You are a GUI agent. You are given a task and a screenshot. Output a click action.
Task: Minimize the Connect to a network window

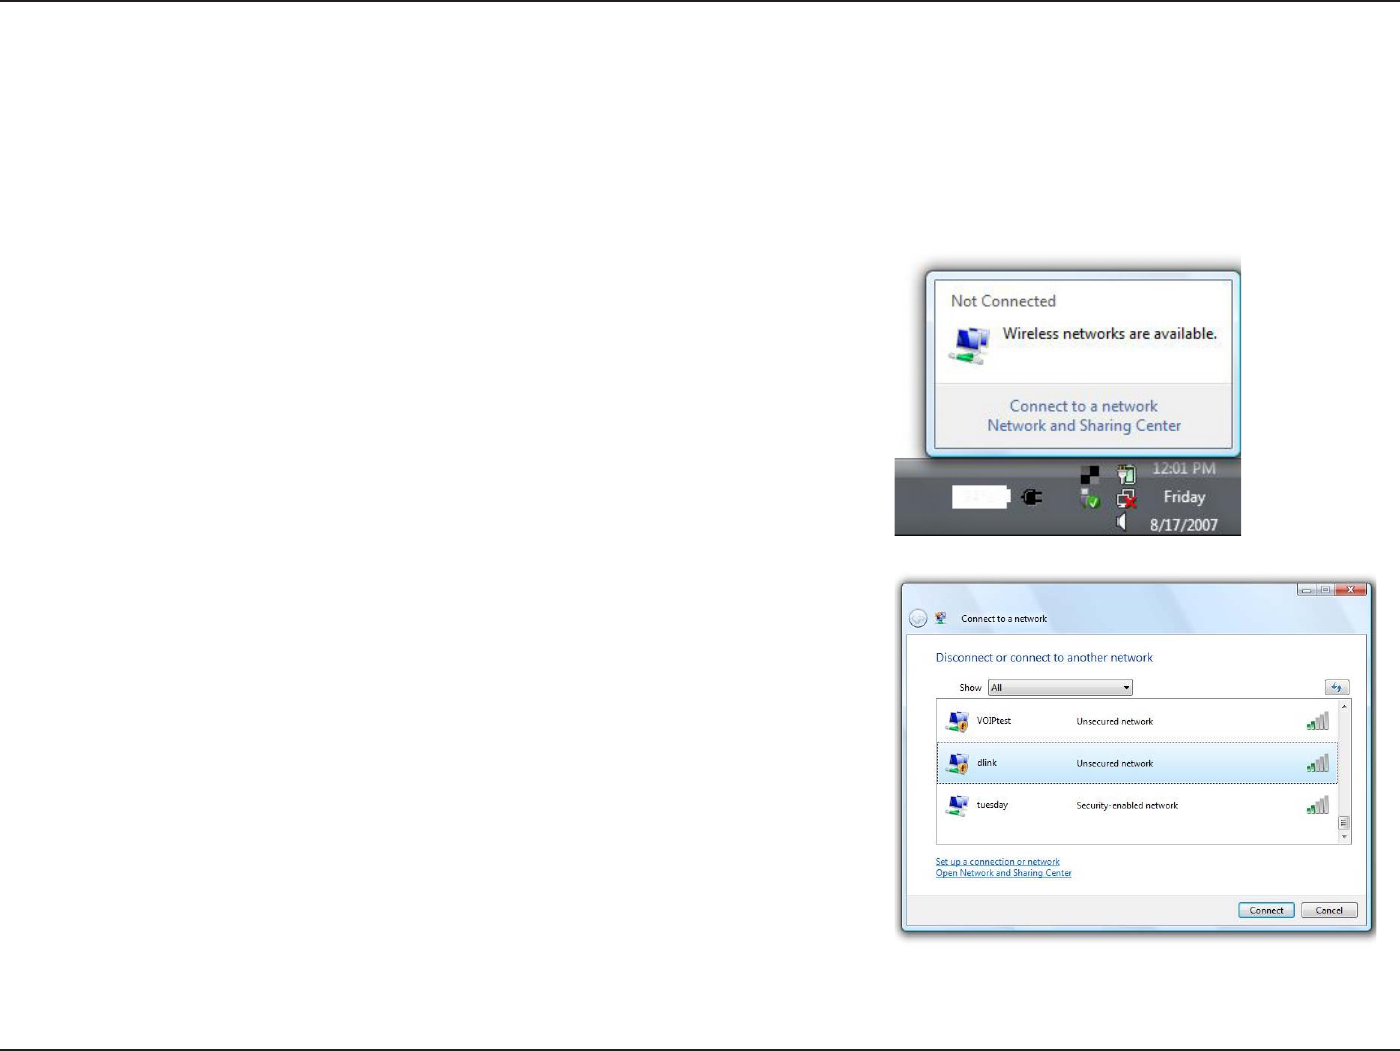click(x=1307, y=590)
